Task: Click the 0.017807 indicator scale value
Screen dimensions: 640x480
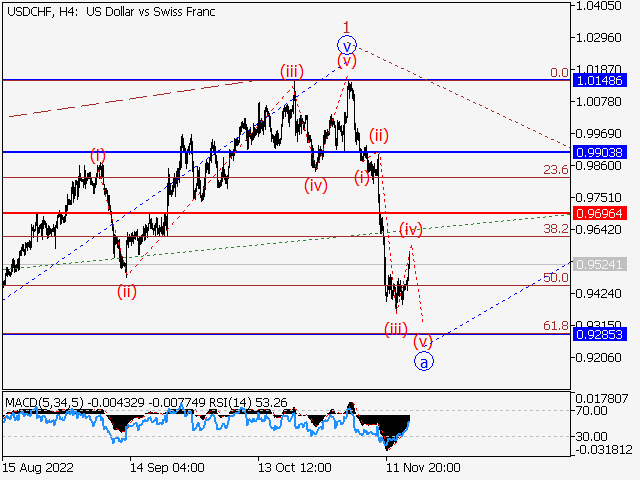Action: pyautogui.click(x=602, y=398)
